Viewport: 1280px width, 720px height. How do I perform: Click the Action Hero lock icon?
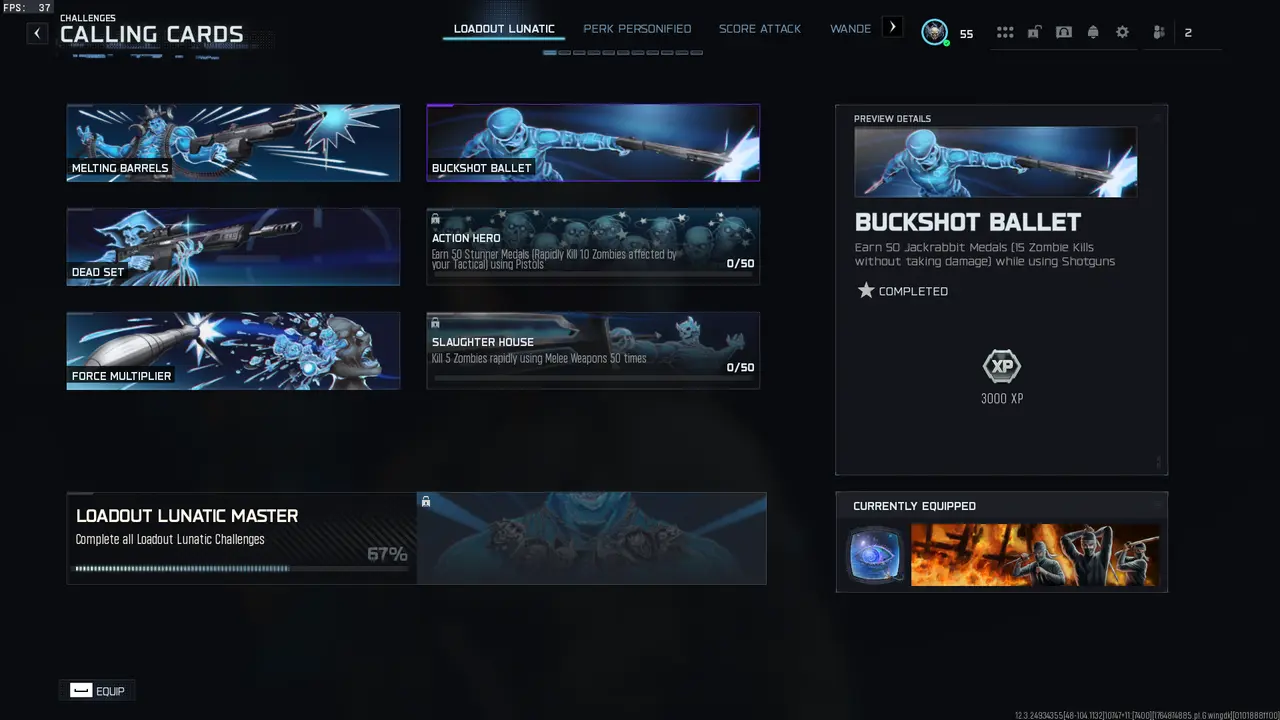click(435, 219)
